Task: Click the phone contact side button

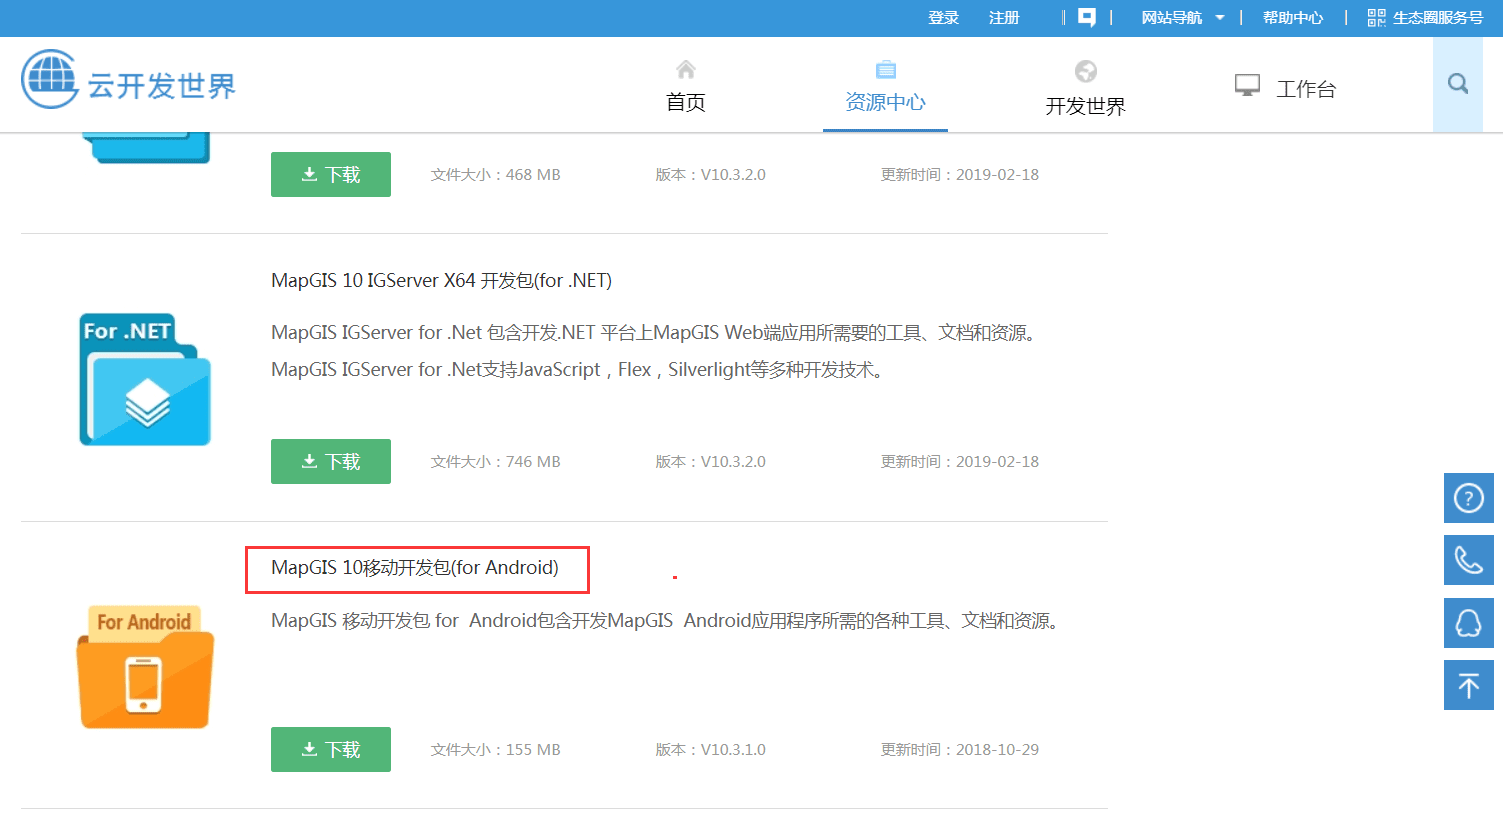Action: [1469, 560]
